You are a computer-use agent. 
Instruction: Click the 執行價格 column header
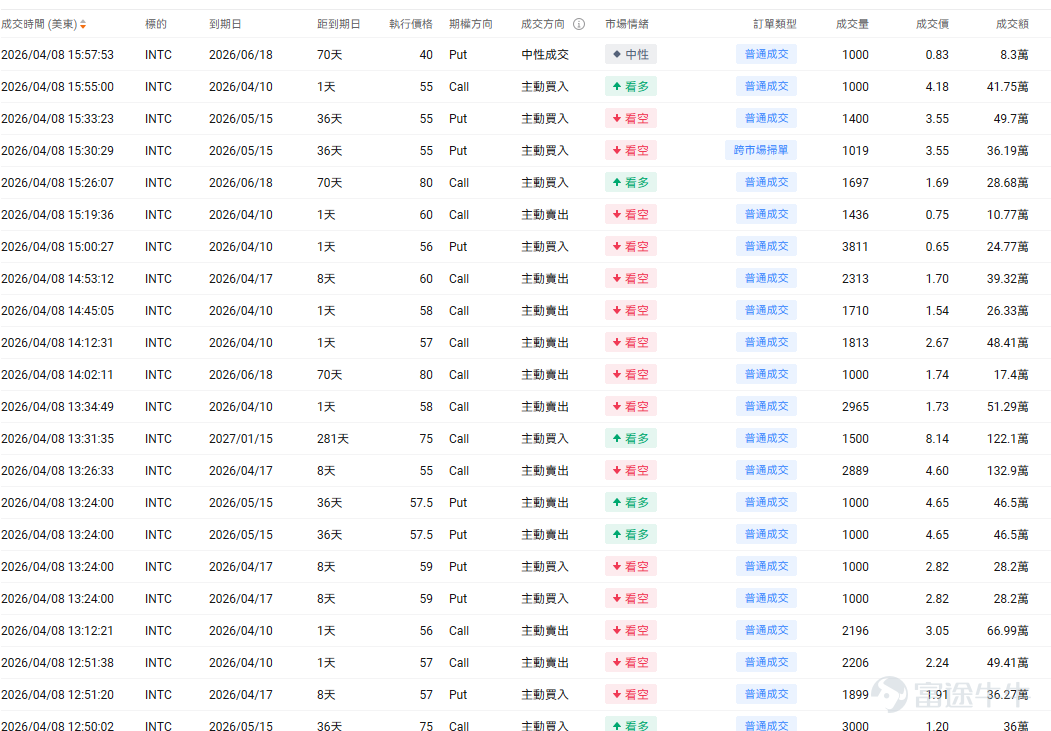411,24
